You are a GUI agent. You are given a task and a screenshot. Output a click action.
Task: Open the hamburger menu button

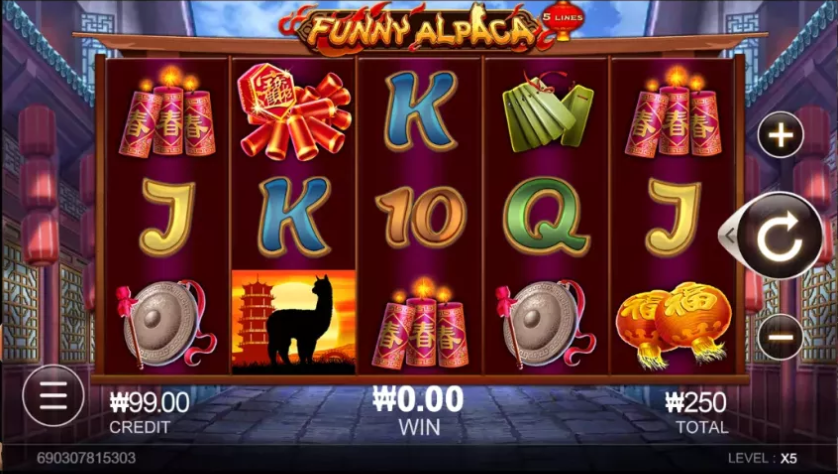click(x=53, y=395)
